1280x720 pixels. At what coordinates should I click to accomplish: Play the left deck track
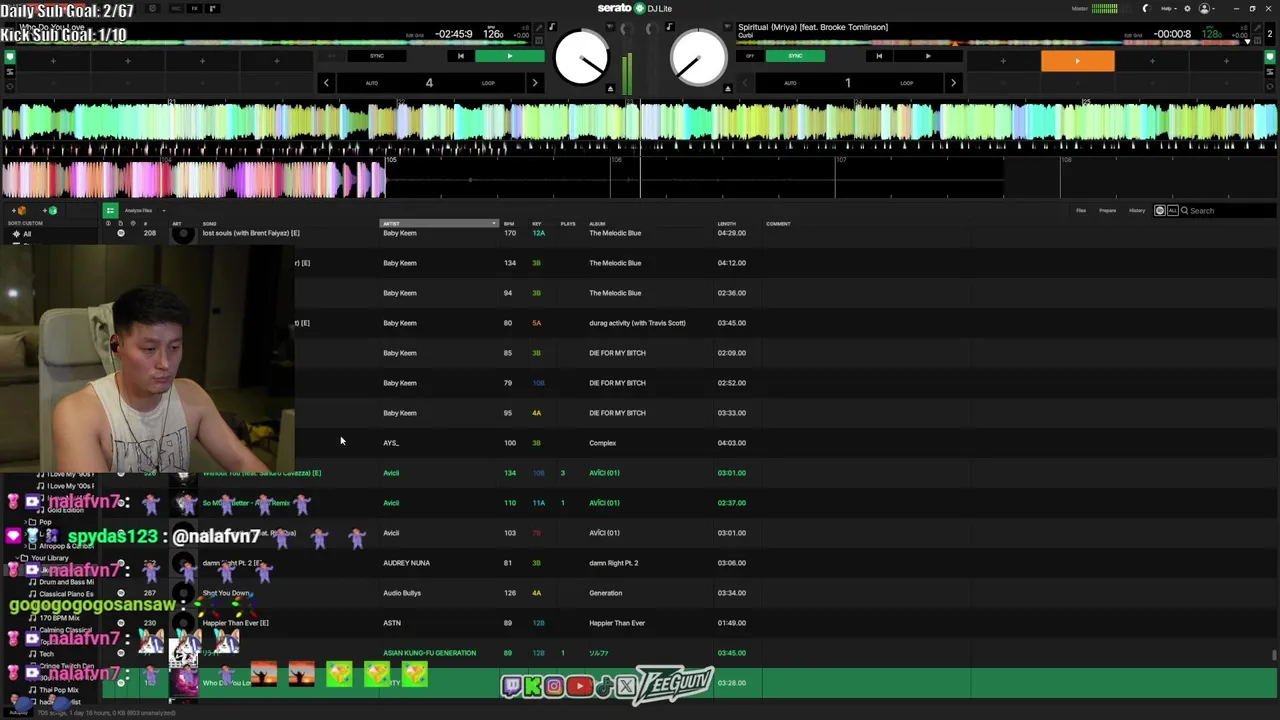(x=509, y=56)
